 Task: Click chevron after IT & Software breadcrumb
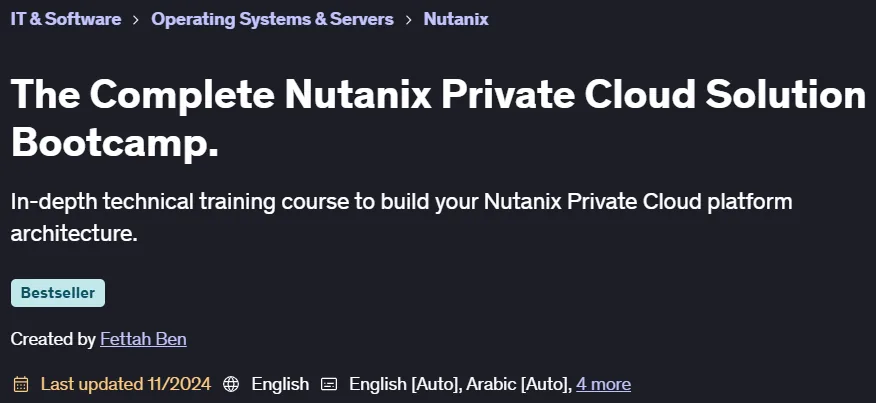tap(136, 20)
